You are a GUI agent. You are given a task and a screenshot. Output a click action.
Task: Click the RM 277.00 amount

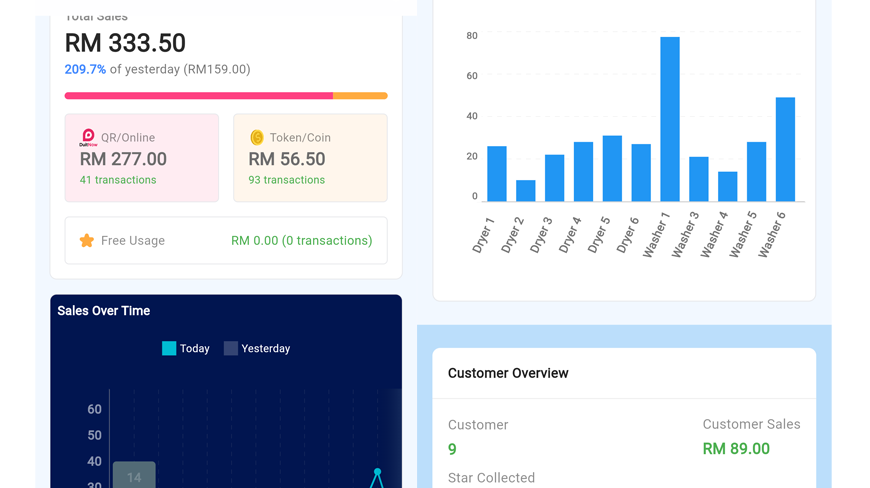(123, 159)
